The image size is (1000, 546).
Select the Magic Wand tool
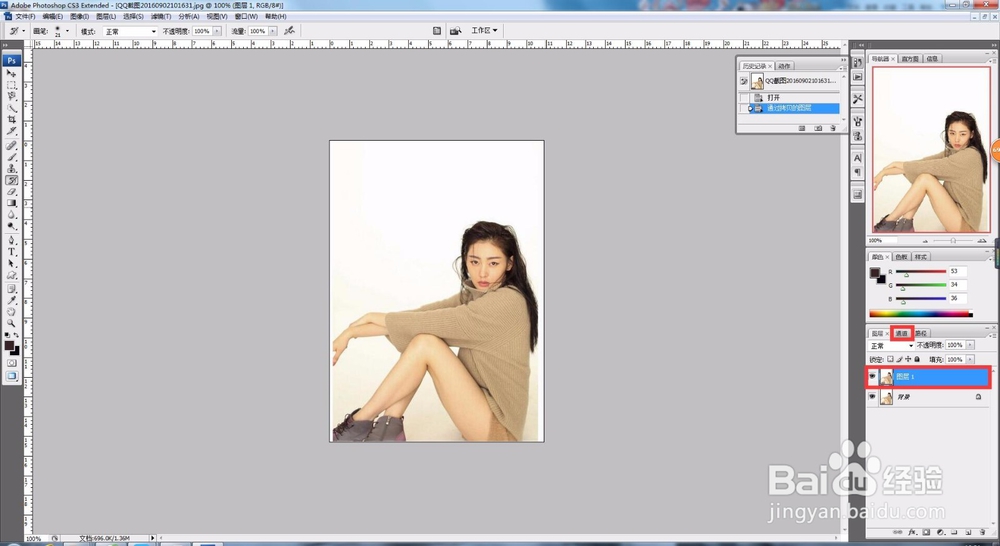[x=11, y=108]
